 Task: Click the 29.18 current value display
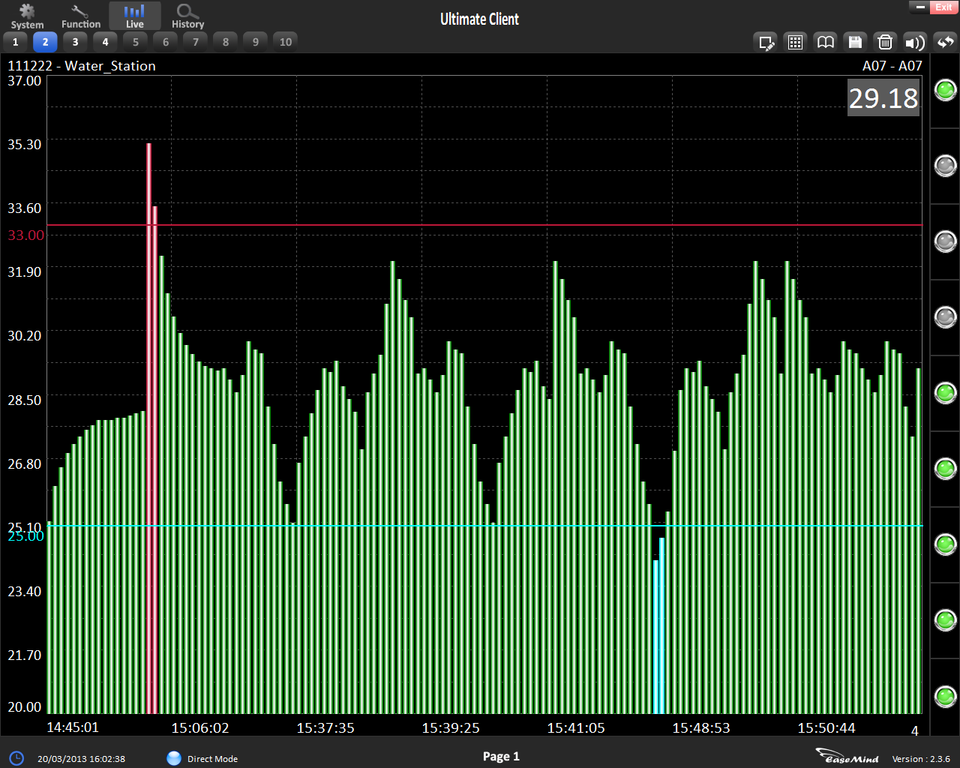(883, 98)
